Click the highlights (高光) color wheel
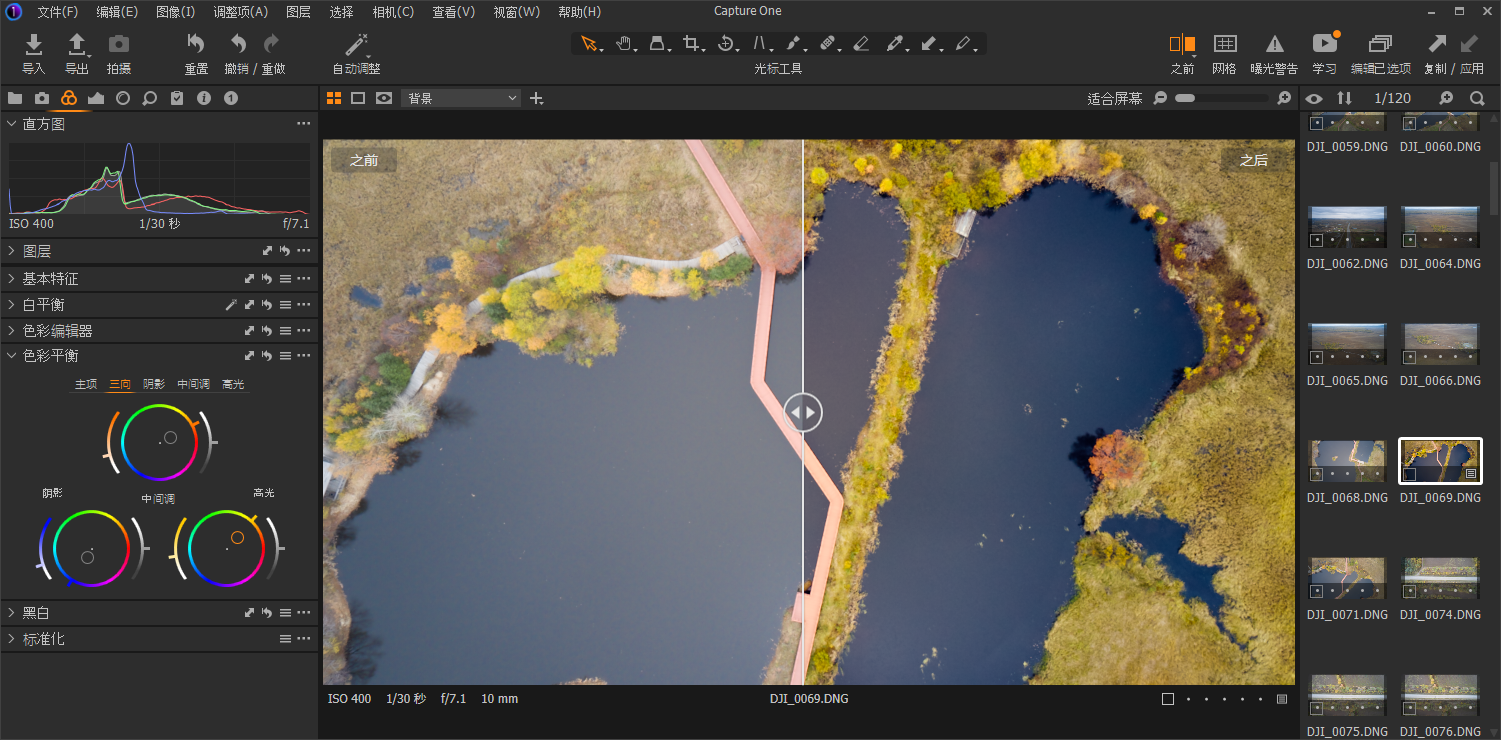The height and width of the screenshot is (740, 1501). pyautogui.click(x=226, y=548)
